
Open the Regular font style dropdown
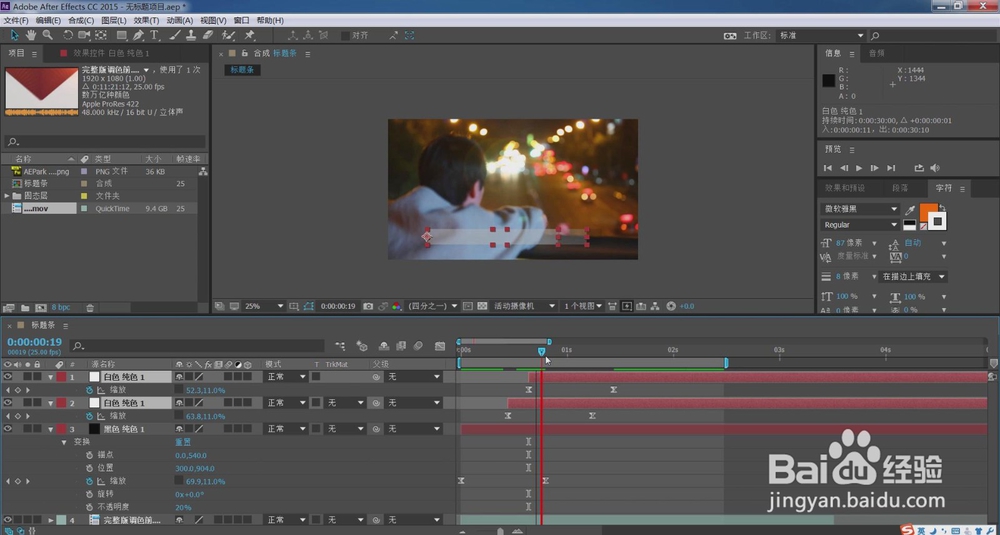point(859,224)
